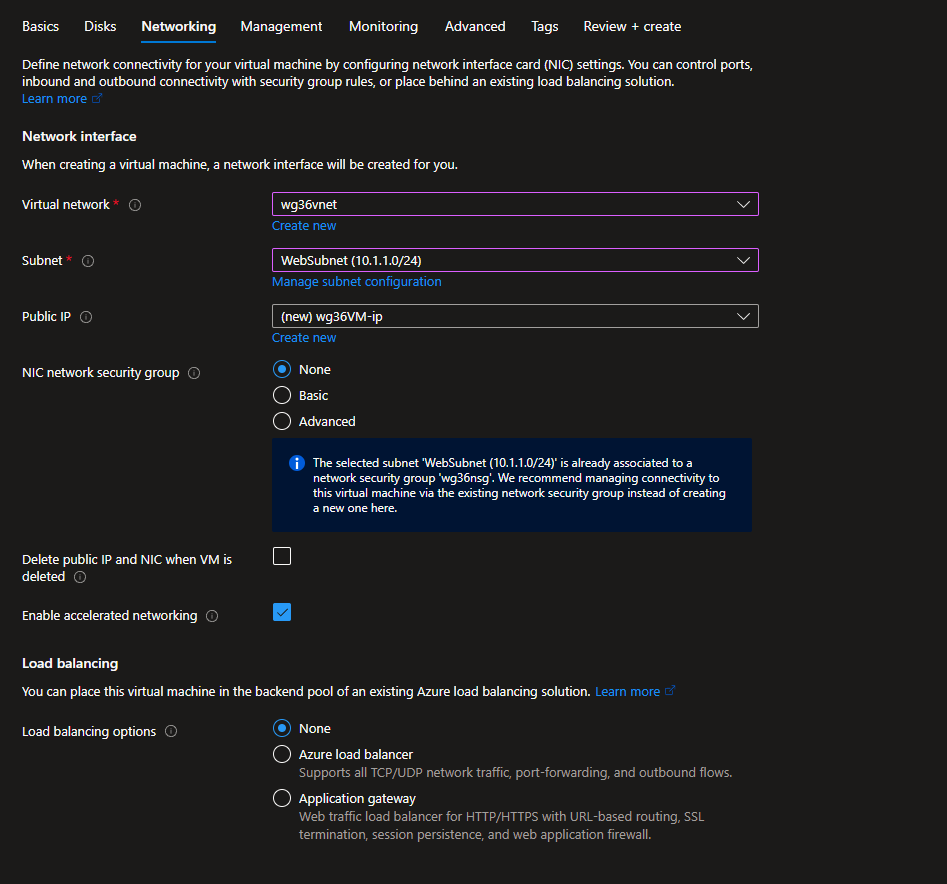The height and width of the screenshot is (884, 947).
Task: Click Manage subnet configuration link
Action: [x=356, y=282]
